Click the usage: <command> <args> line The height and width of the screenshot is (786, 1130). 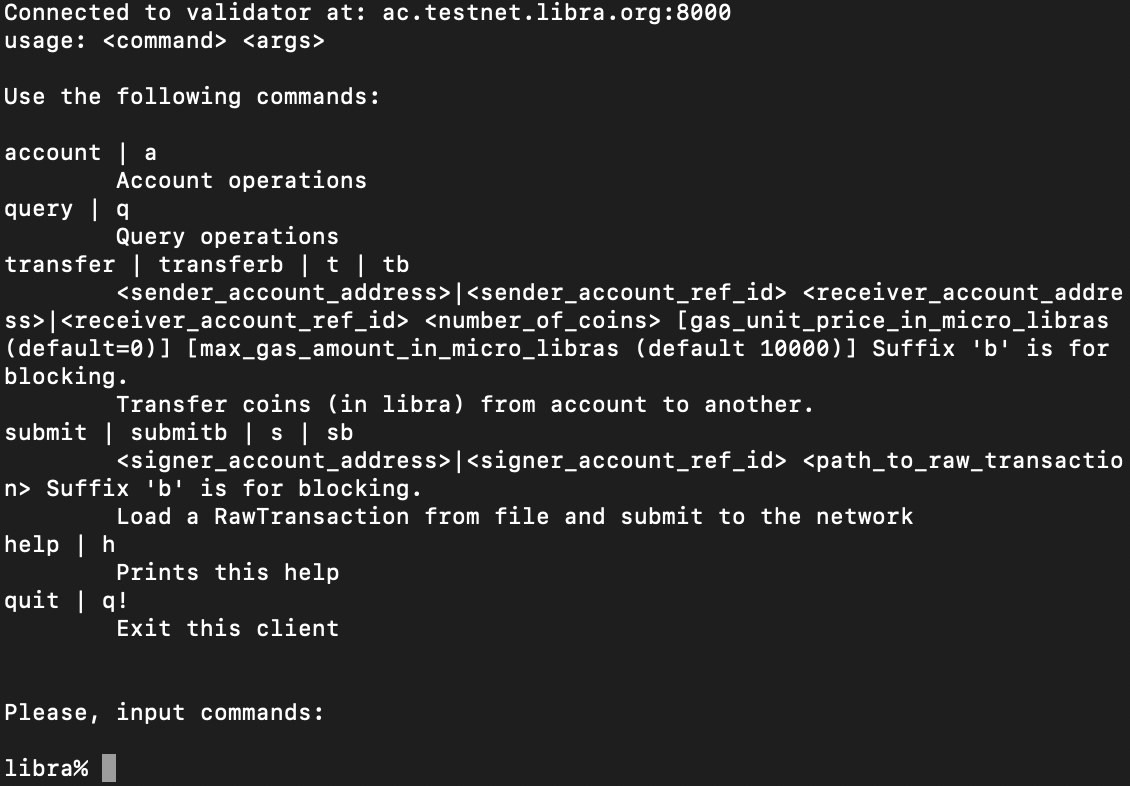[165, 41]
